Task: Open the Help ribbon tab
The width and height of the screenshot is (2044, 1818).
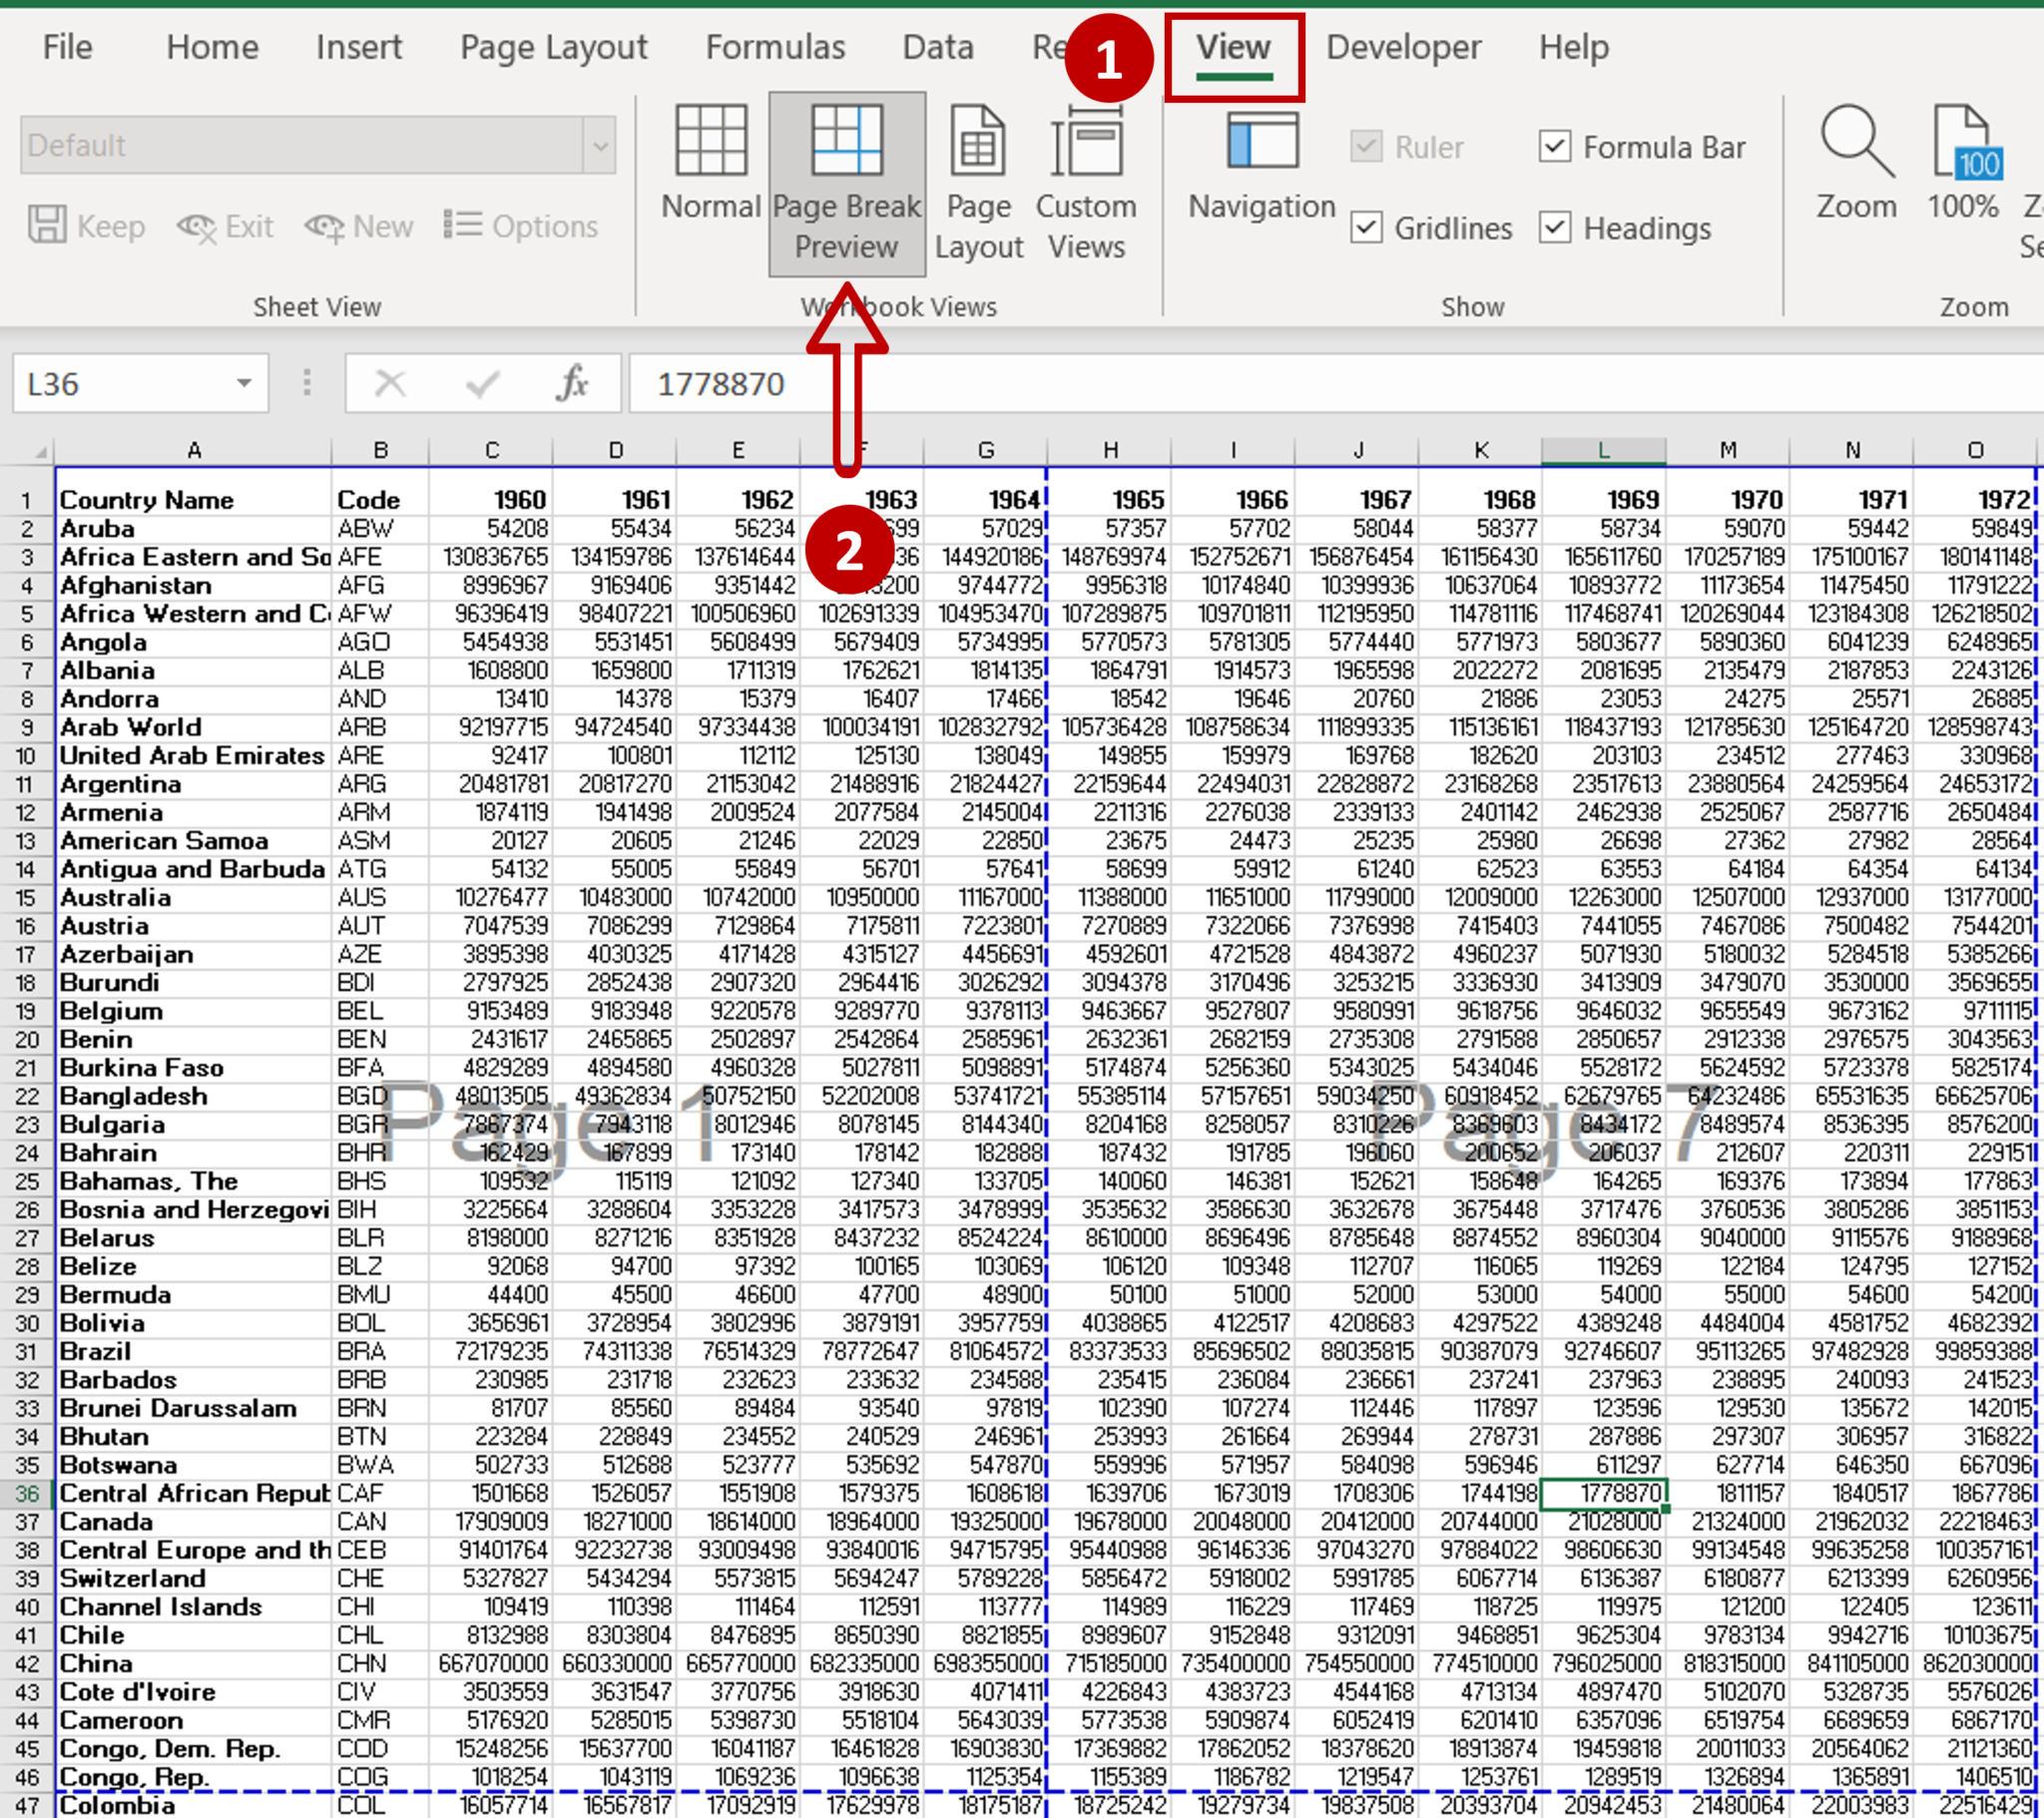Action: point(1573,47)
